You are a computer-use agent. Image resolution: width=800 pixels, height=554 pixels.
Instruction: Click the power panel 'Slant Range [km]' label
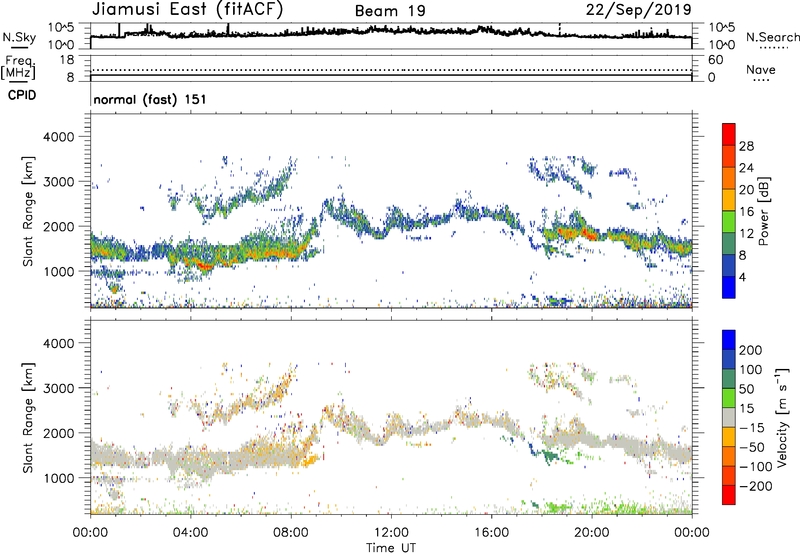(28, 211)
